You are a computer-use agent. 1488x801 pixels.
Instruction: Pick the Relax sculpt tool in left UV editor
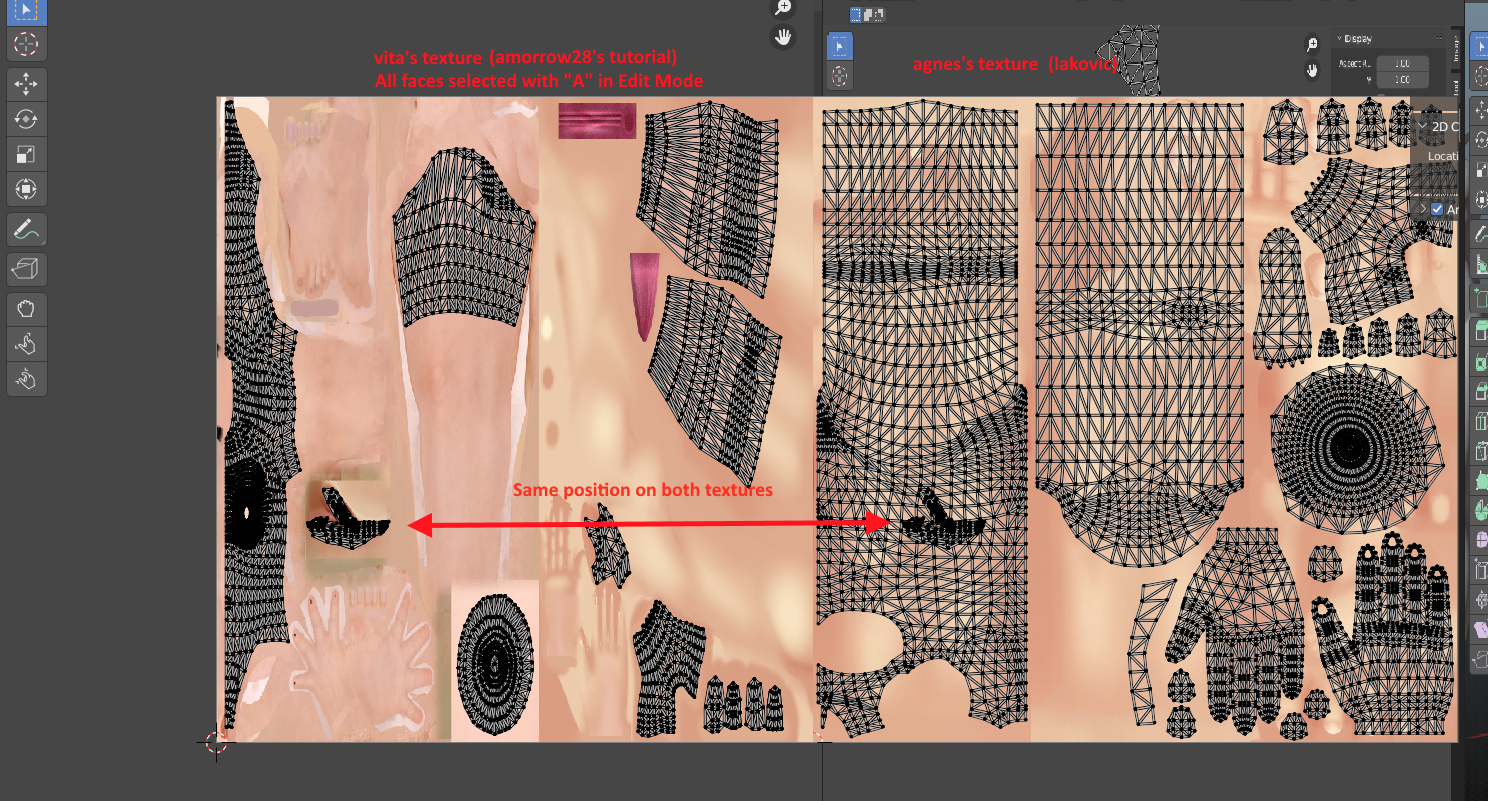pos(27,344)
